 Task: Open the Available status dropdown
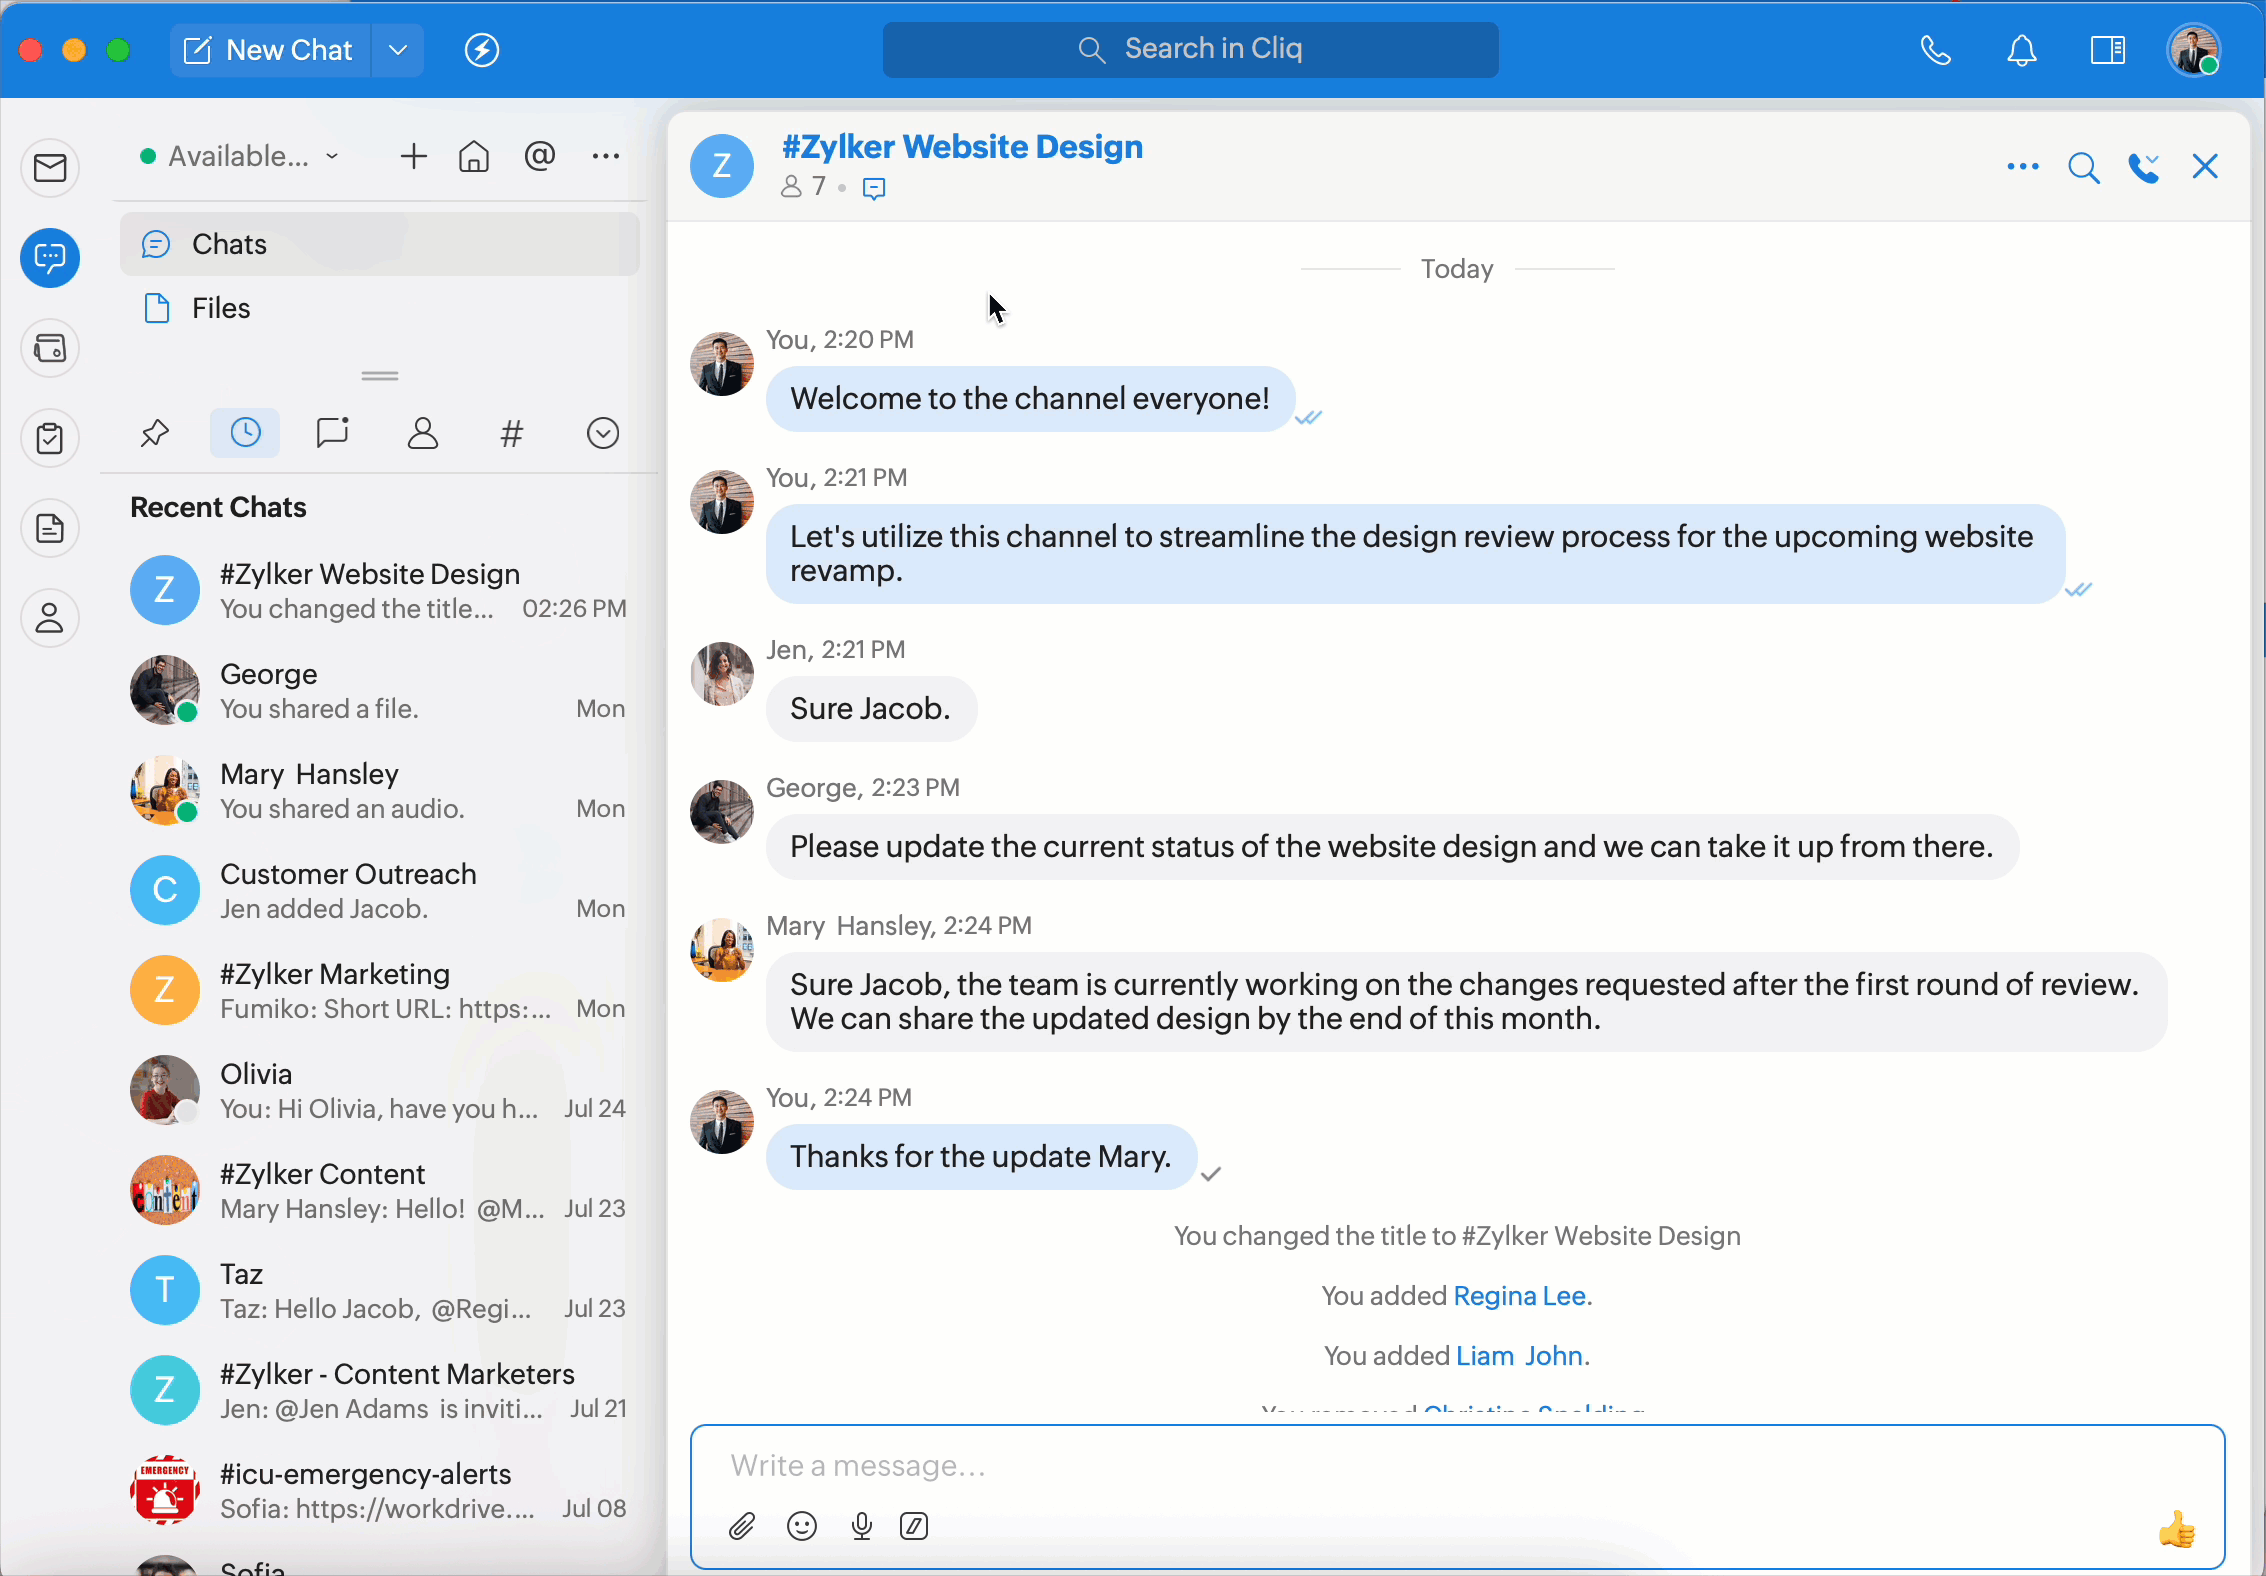240,156
